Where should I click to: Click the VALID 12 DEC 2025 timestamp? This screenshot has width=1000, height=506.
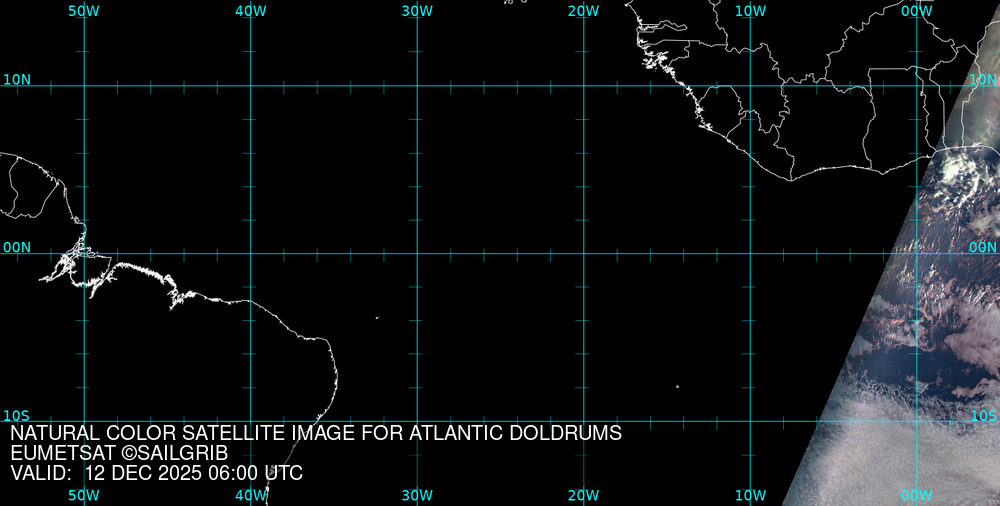(156, 473)
